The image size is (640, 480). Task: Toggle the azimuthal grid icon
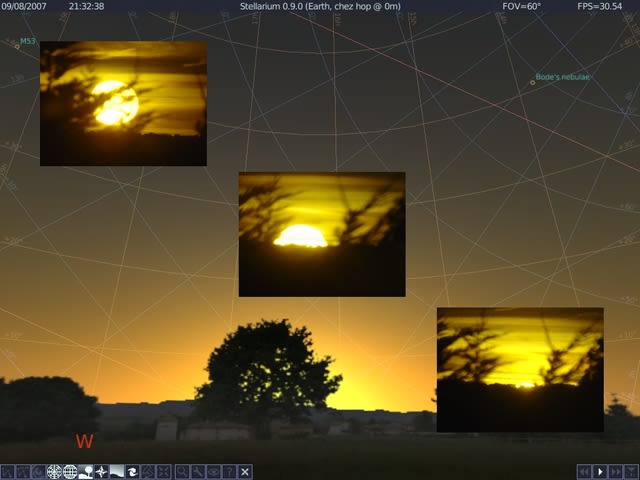[54, 471]
